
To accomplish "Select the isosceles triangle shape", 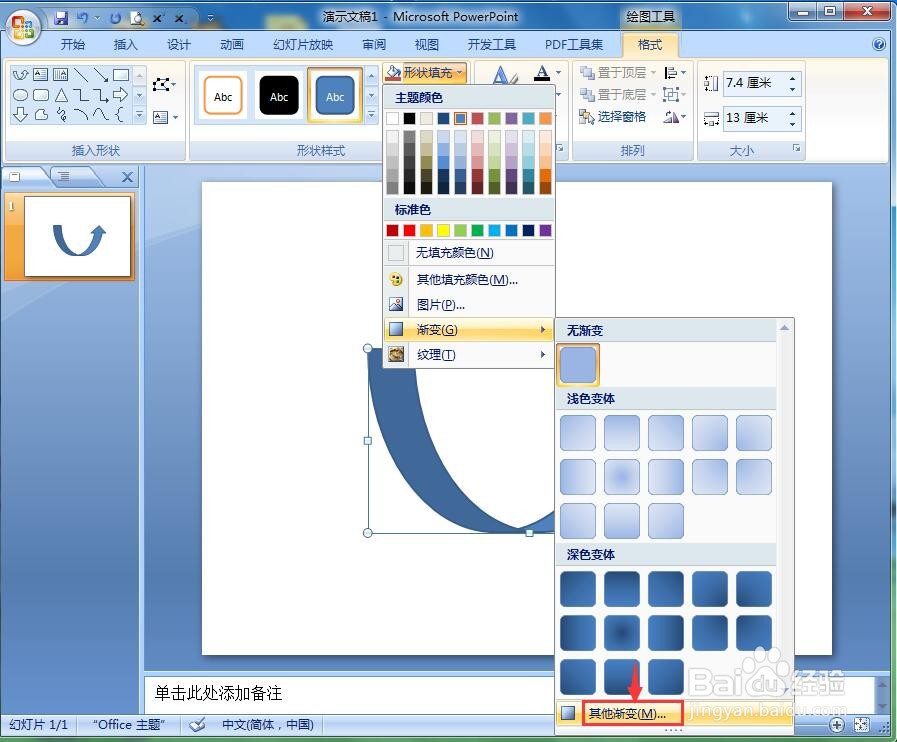I will coord(61,95).
